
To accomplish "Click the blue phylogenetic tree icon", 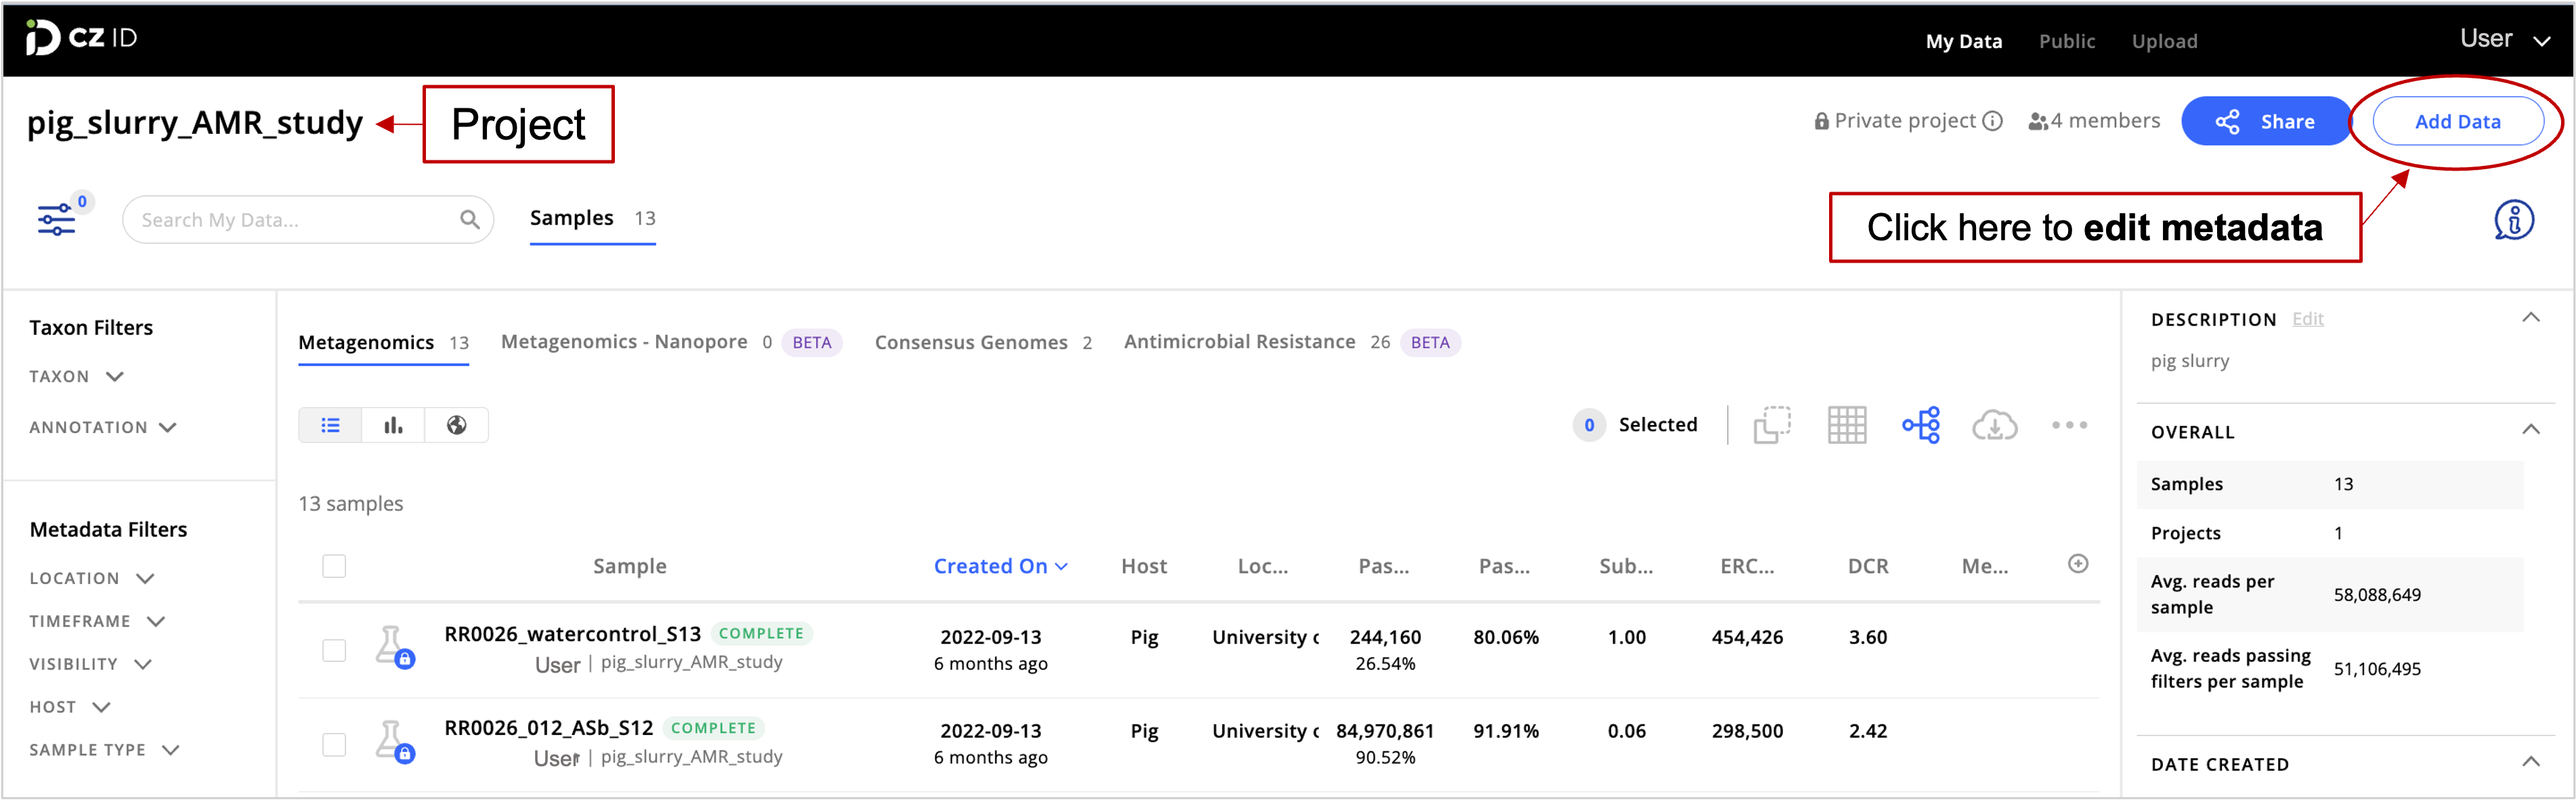I will coord(1920,424).
